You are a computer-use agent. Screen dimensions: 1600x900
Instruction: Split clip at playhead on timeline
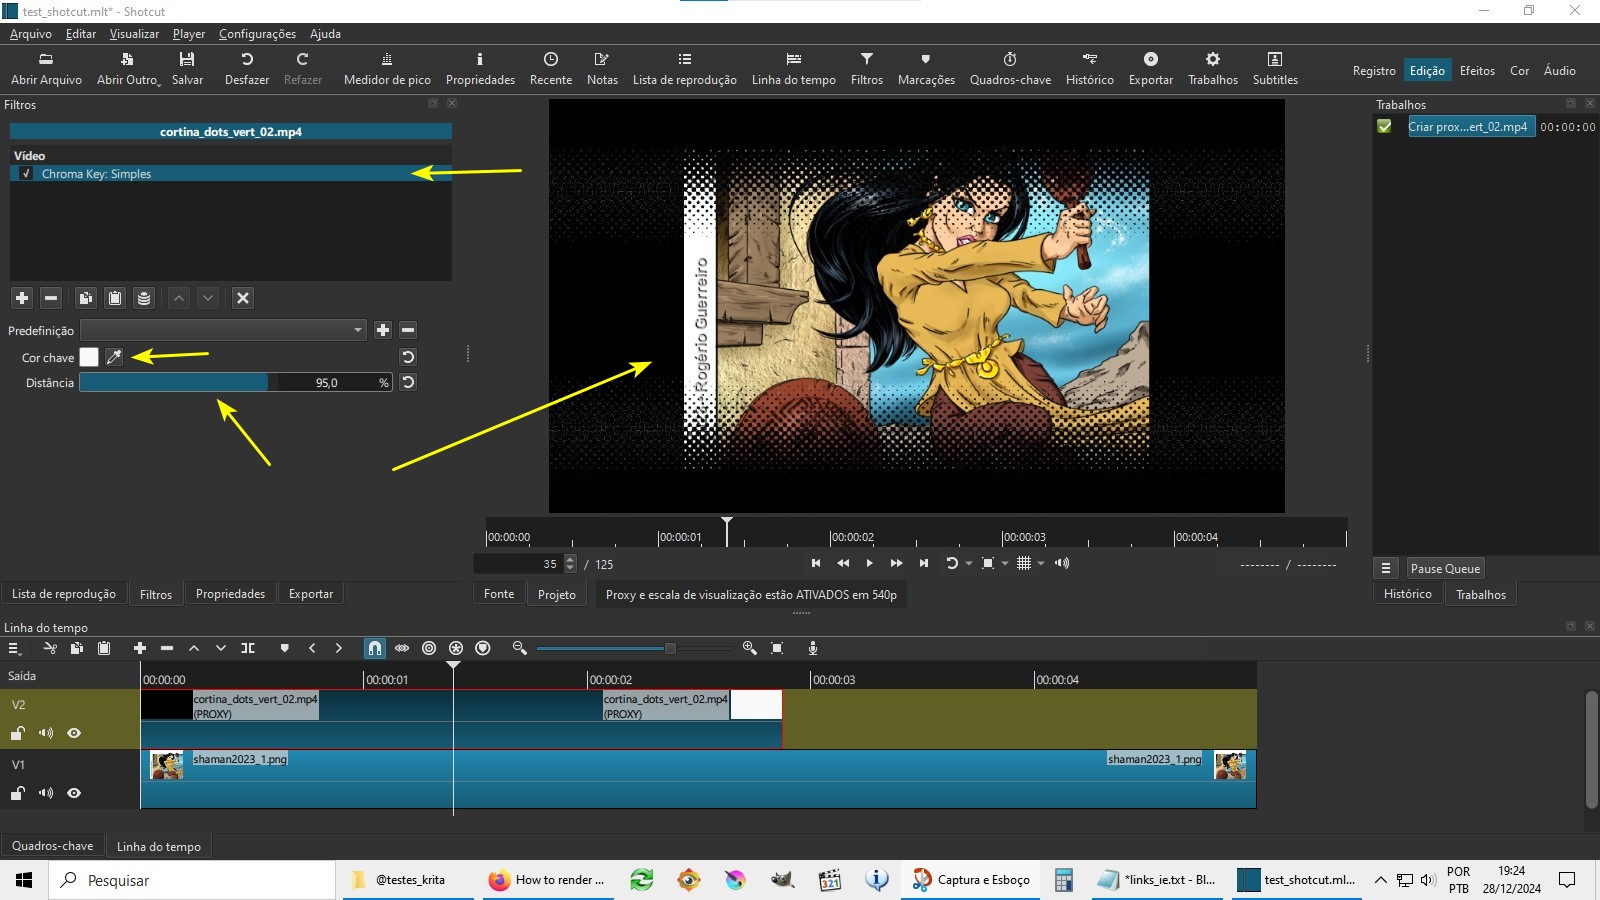pos(248,648)
